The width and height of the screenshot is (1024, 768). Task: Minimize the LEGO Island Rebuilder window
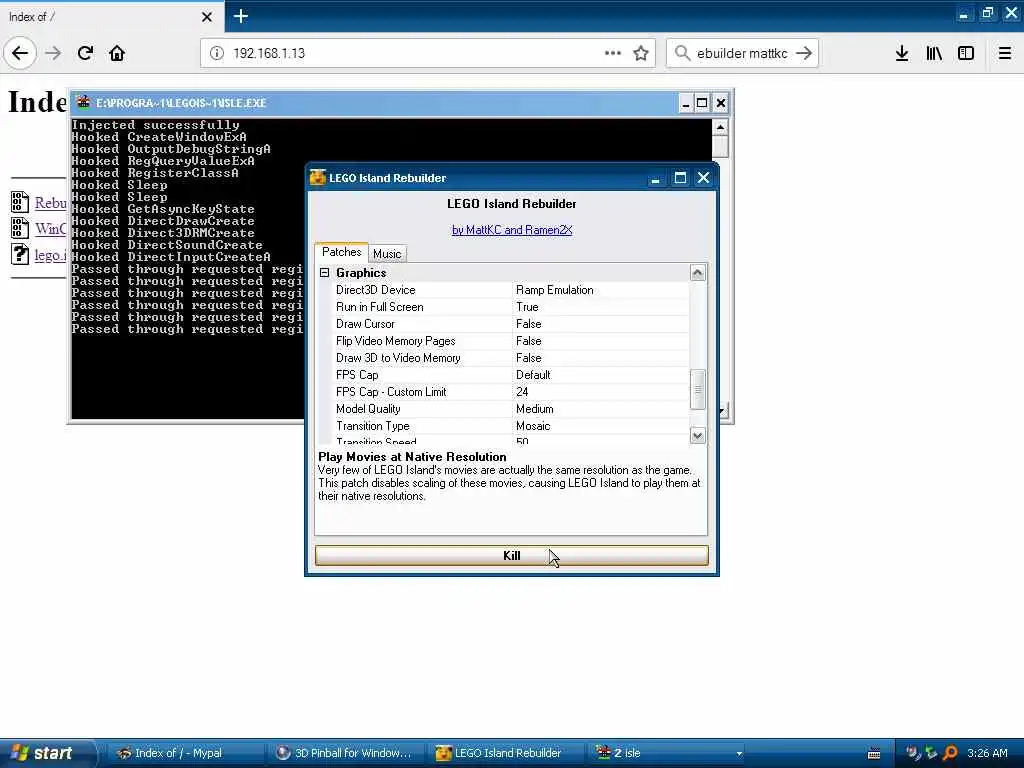[656, 178]
